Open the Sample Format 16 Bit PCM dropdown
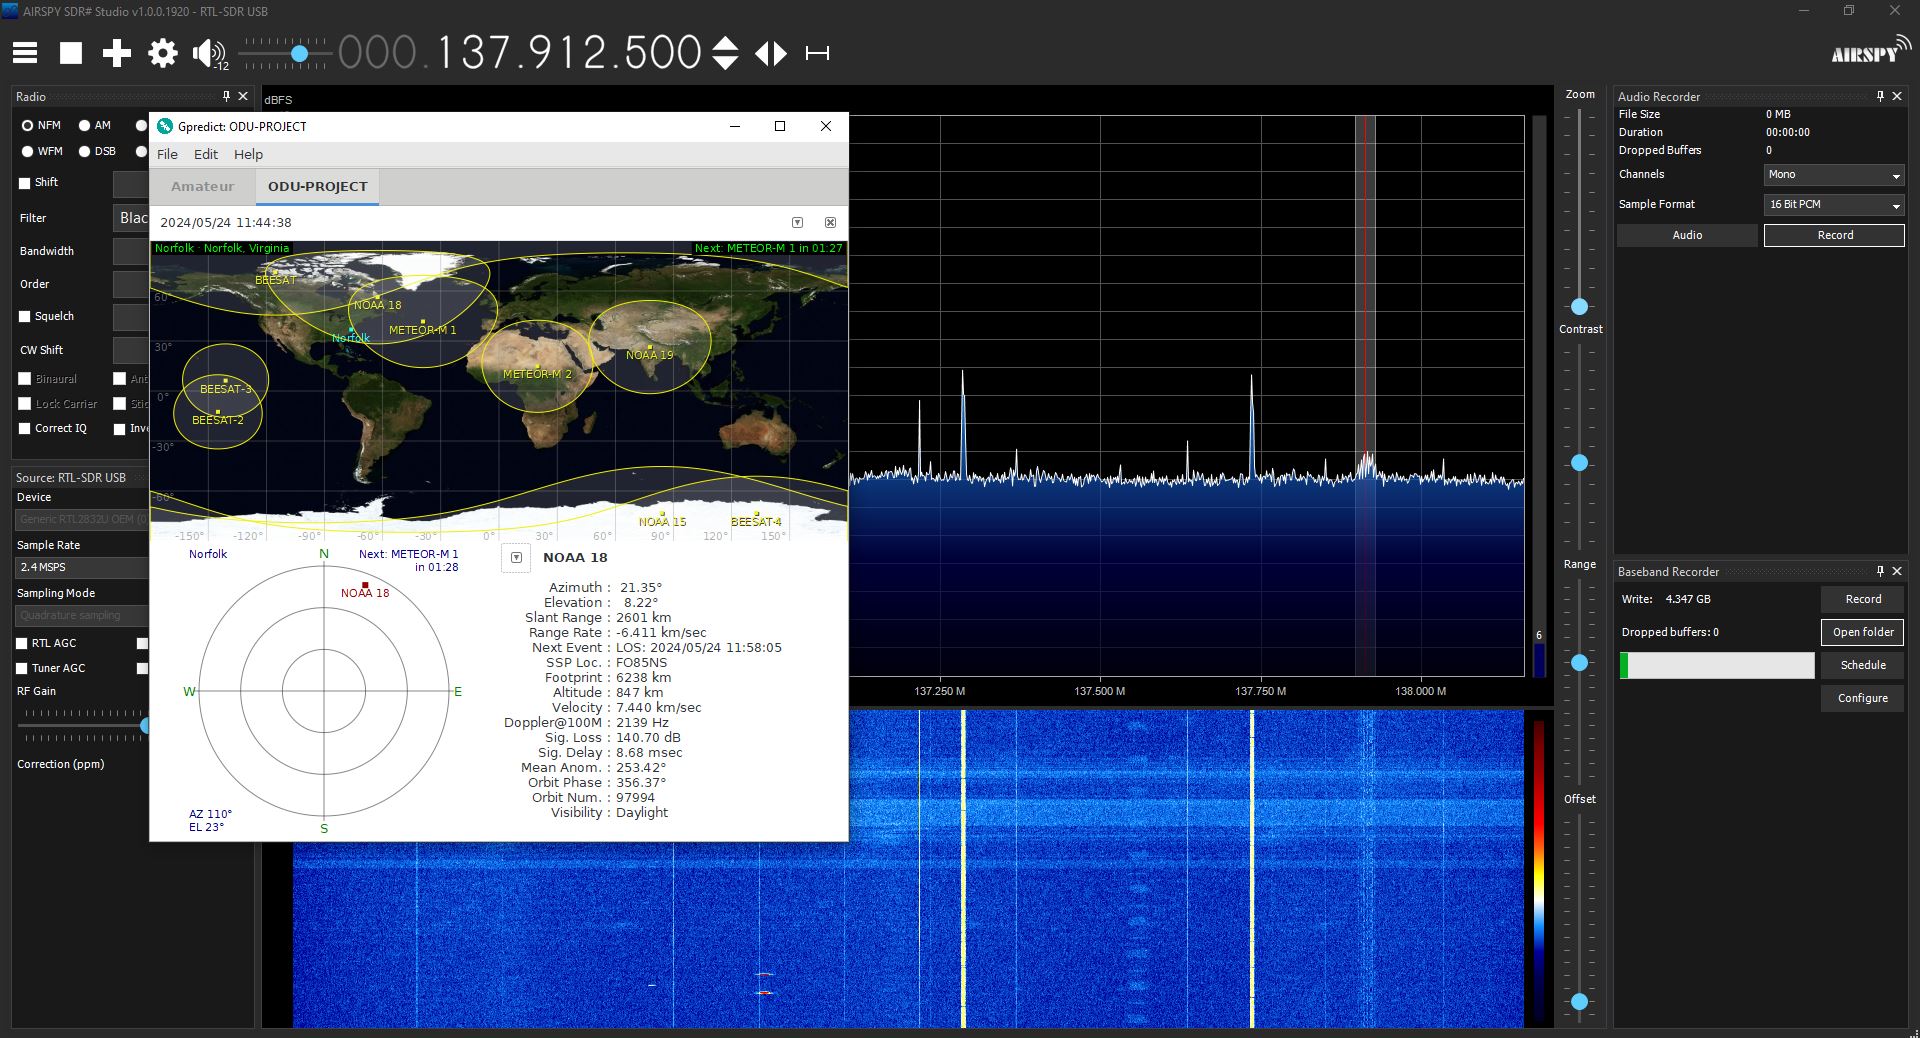This screenshot has height=1038, width=1920. coord(1834,204)
